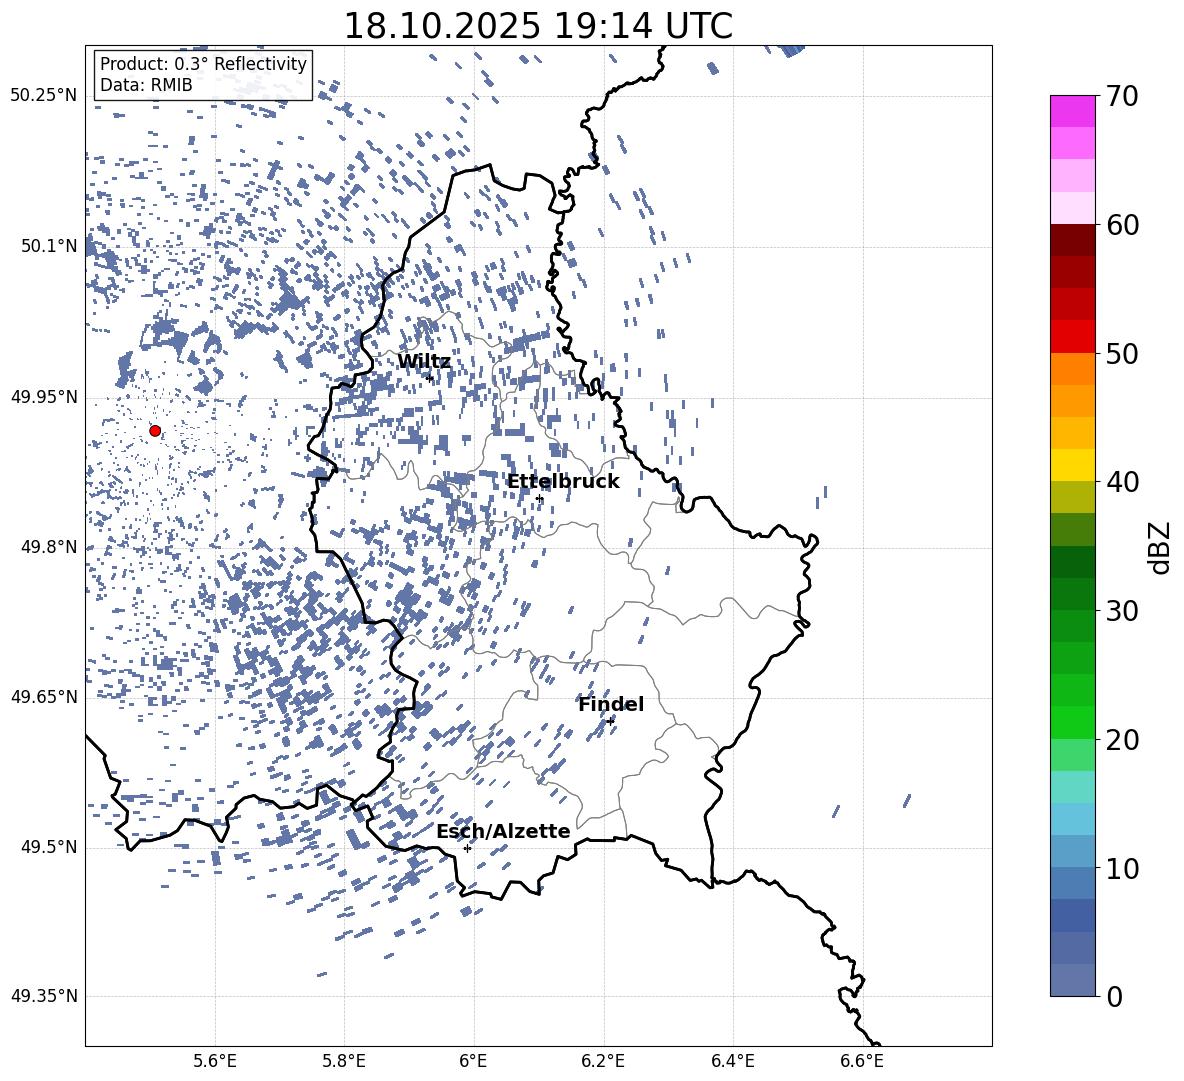Click the 49.95°N latitude label
Viewport: 1184px width, 1081px height.
point(44,397)
